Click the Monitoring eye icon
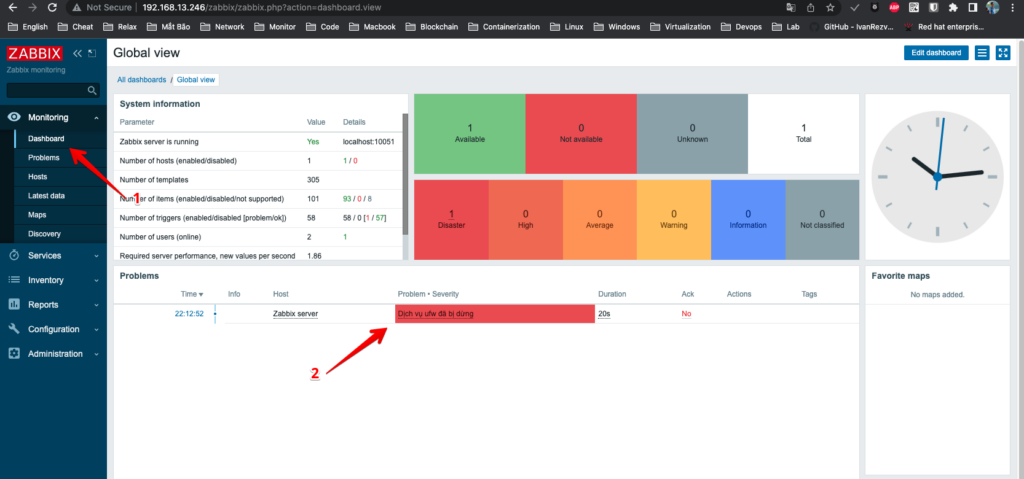Viewport: 1024px width, 479px height. [x=14, y=117]
